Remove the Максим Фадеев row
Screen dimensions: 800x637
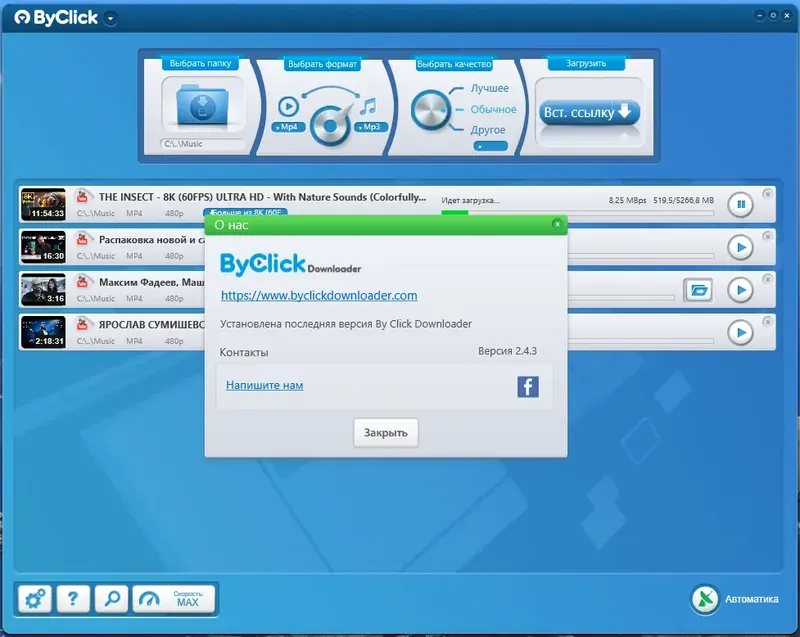pos(767,279)
